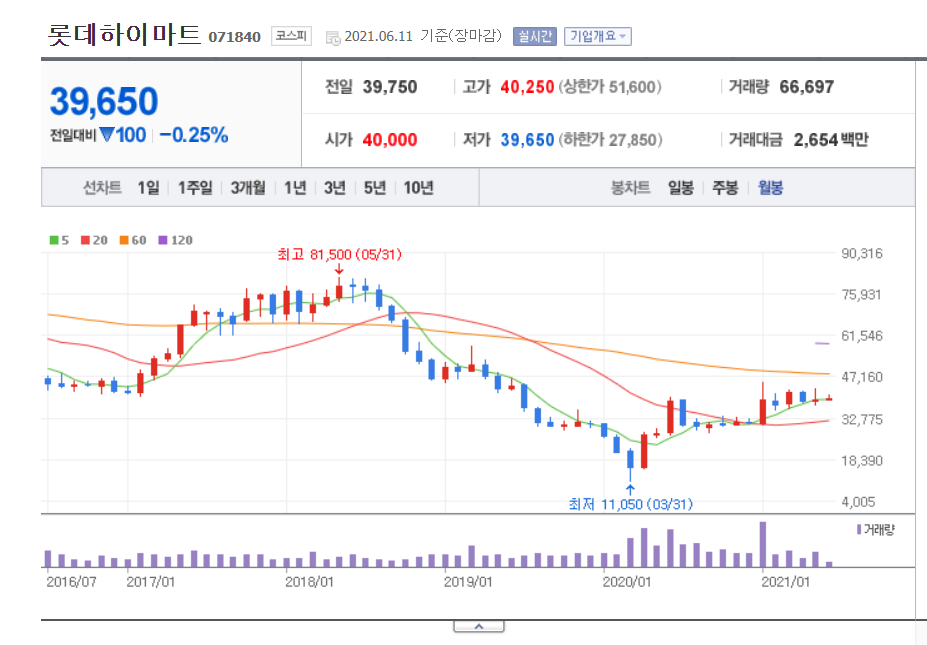The width and height of the screenshot is (927, 645).
Task: Click the 시가 value 40,000
Action: [x=390, y=140]
